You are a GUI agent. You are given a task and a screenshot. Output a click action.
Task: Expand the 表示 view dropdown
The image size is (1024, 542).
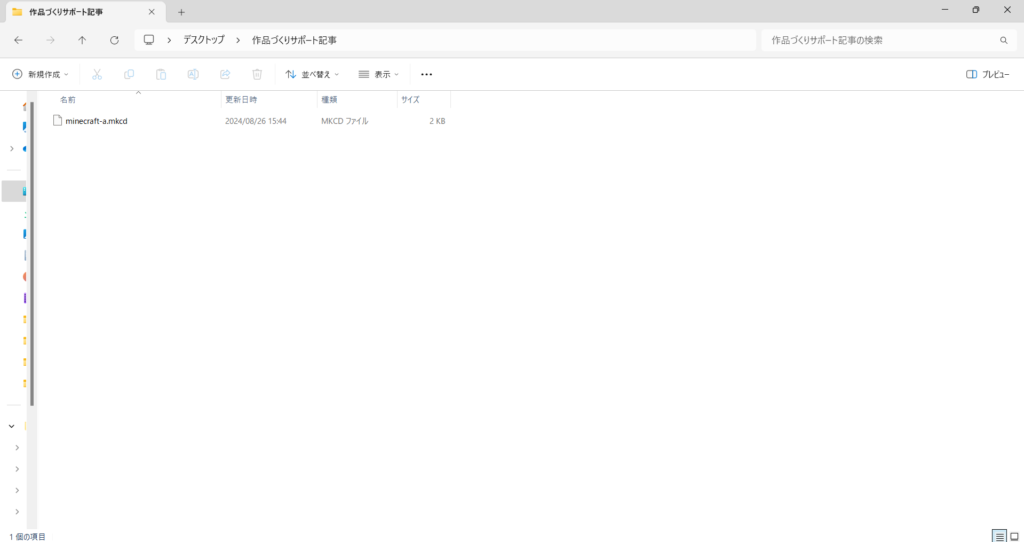tap(378, 74)
